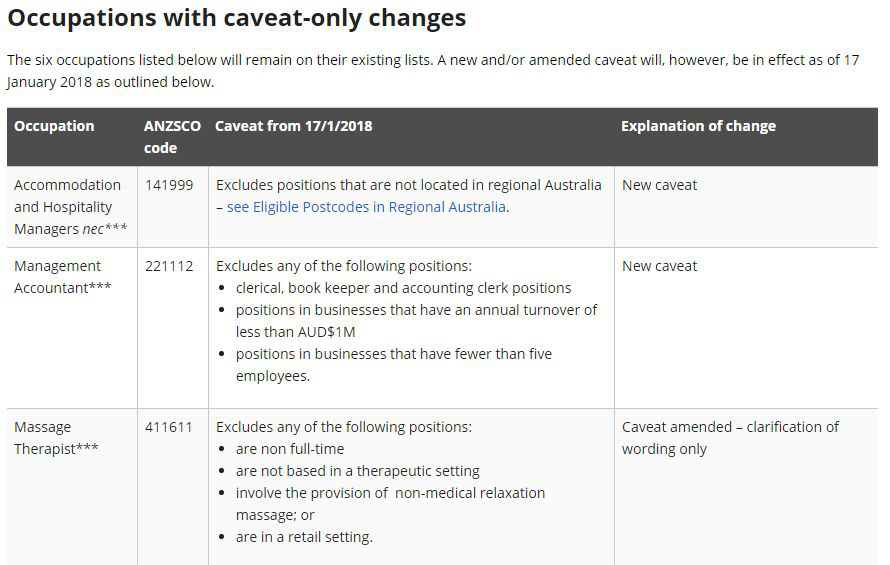Image resolution: width=890 pixels, height=565 pixels.
Task: Click the Occupation column header
Action: [x=54, y=126]
